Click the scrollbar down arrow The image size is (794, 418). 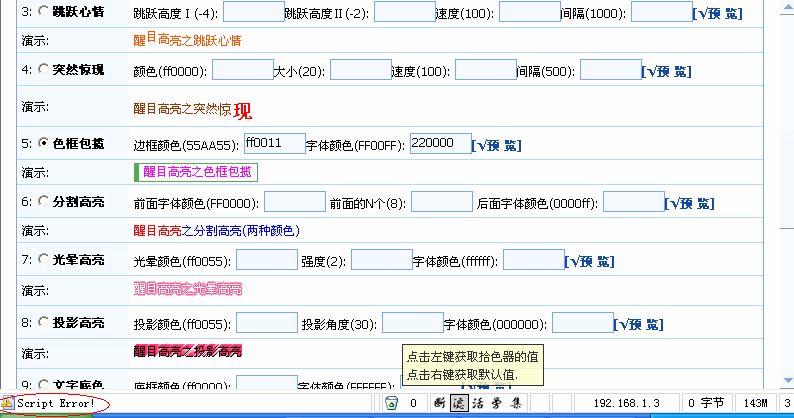click(787, 381)
